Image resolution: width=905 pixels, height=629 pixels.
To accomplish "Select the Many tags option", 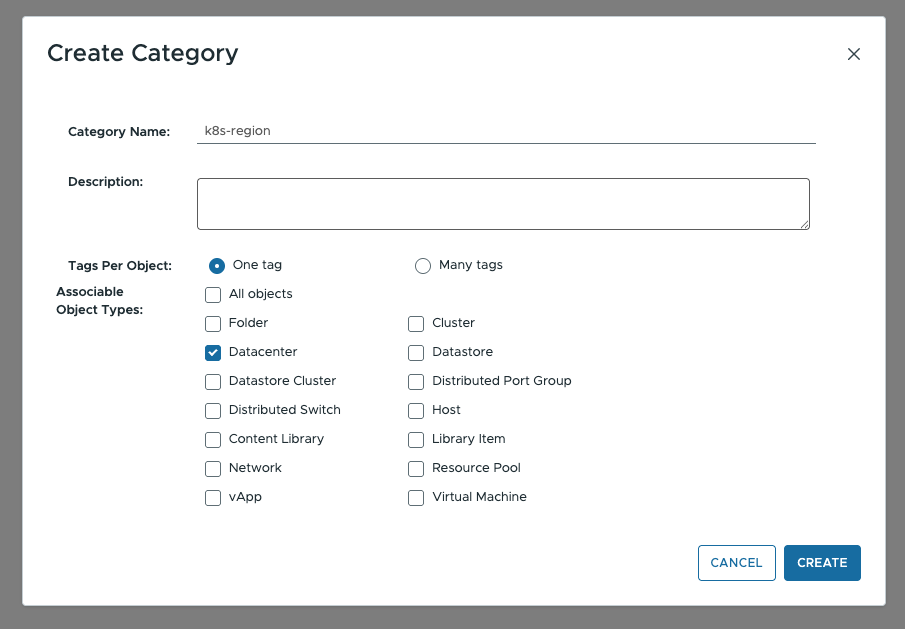I will tap(423, 265).
